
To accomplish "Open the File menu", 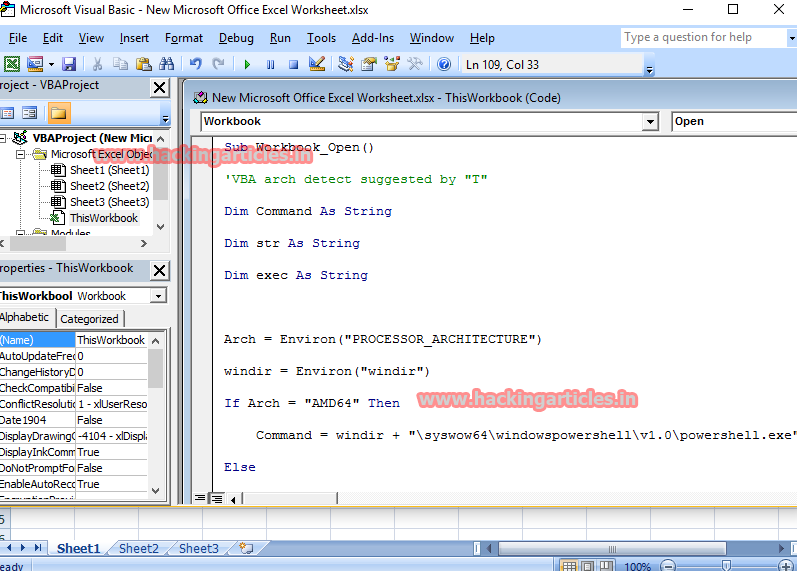I will (18, 38).
